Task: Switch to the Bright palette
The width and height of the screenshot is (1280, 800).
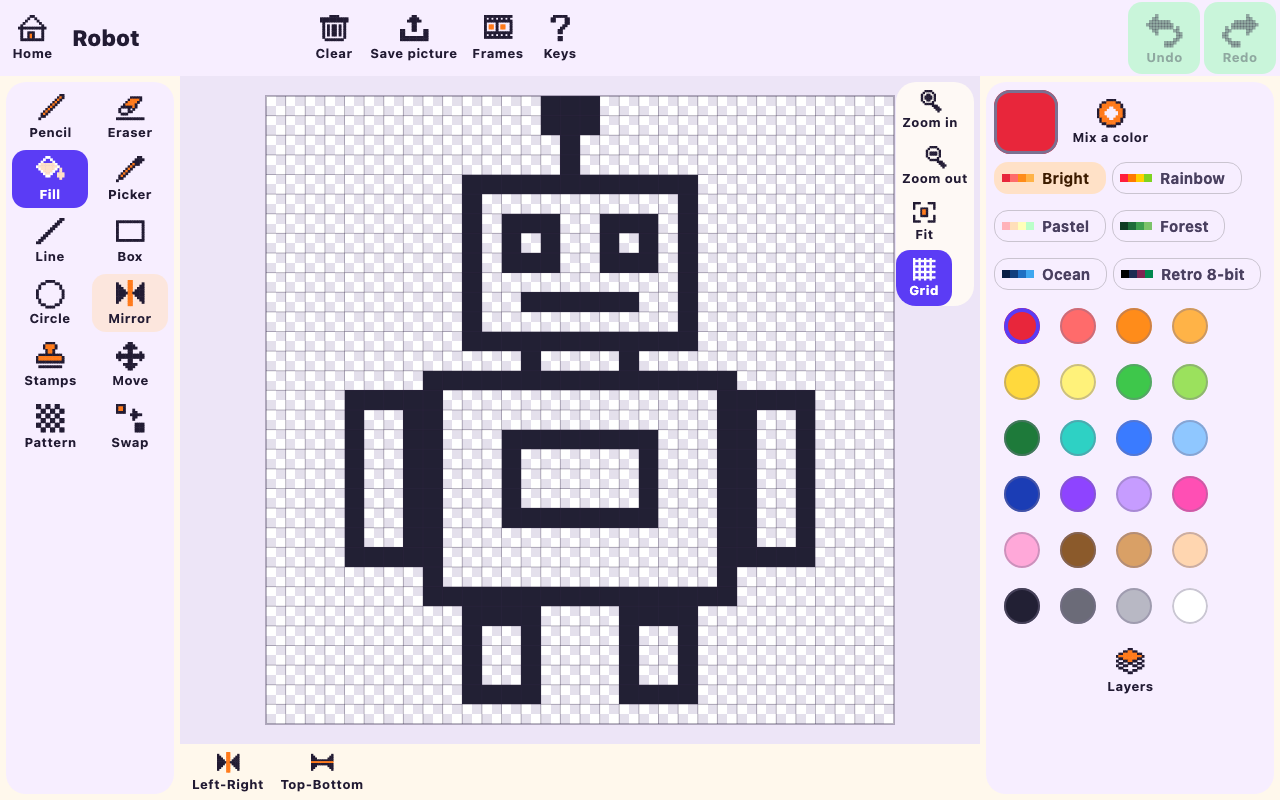Action: click(1050, 178)
